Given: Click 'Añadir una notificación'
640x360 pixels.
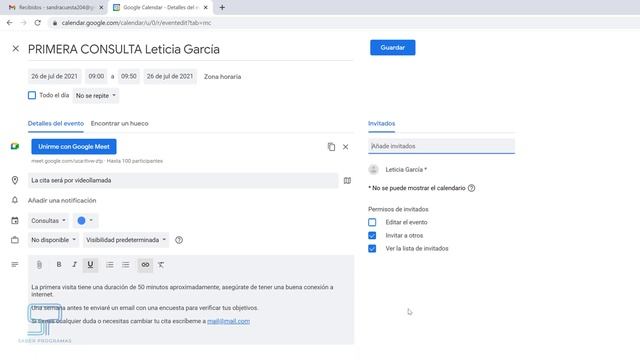Looking at the screenshot, I should pyautogui.click(x=62, y=201).
